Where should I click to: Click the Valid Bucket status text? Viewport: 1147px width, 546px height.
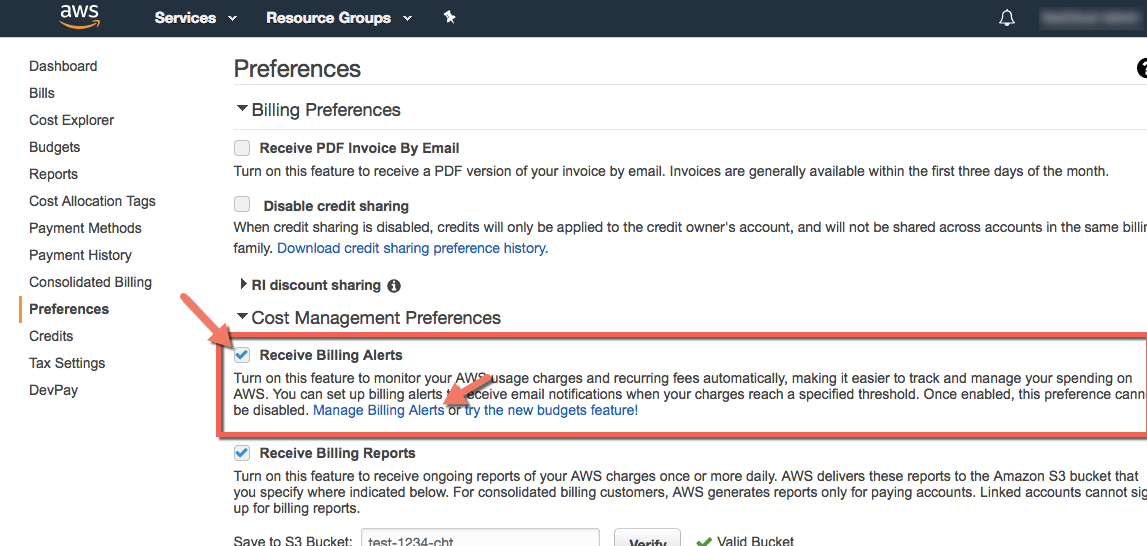coord(756,542)
